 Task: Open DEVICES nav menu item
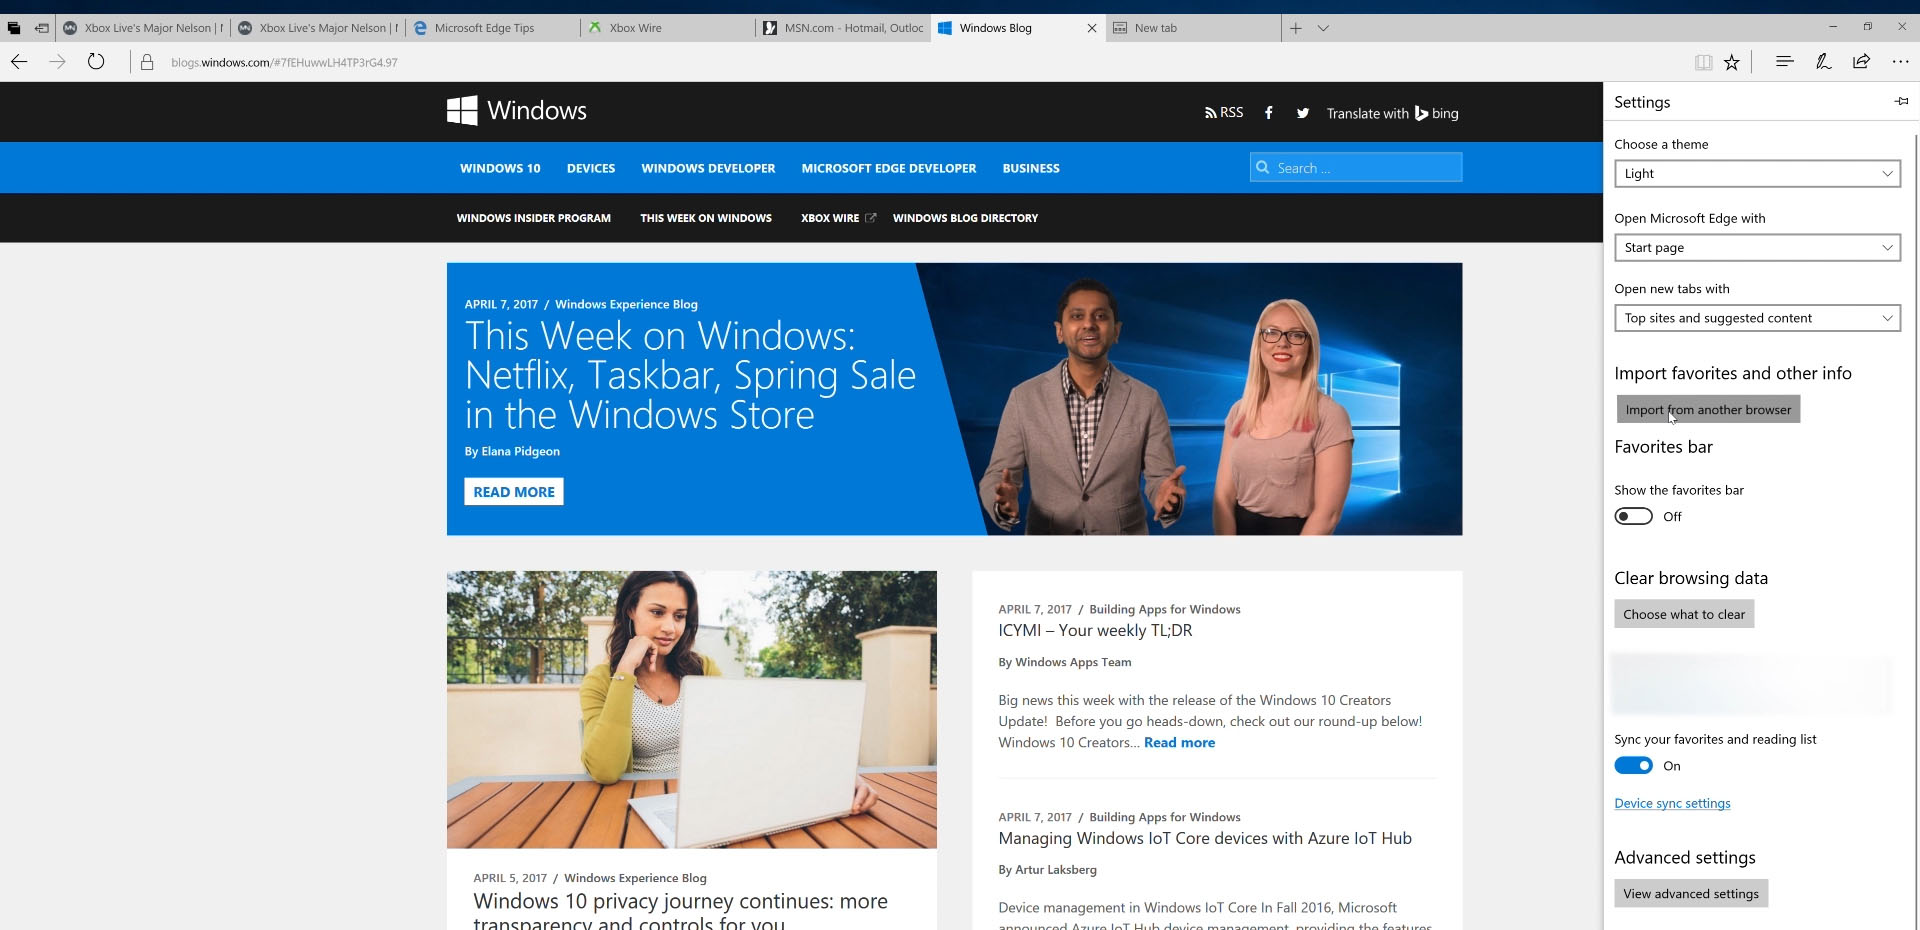click(x=591, y=168)
